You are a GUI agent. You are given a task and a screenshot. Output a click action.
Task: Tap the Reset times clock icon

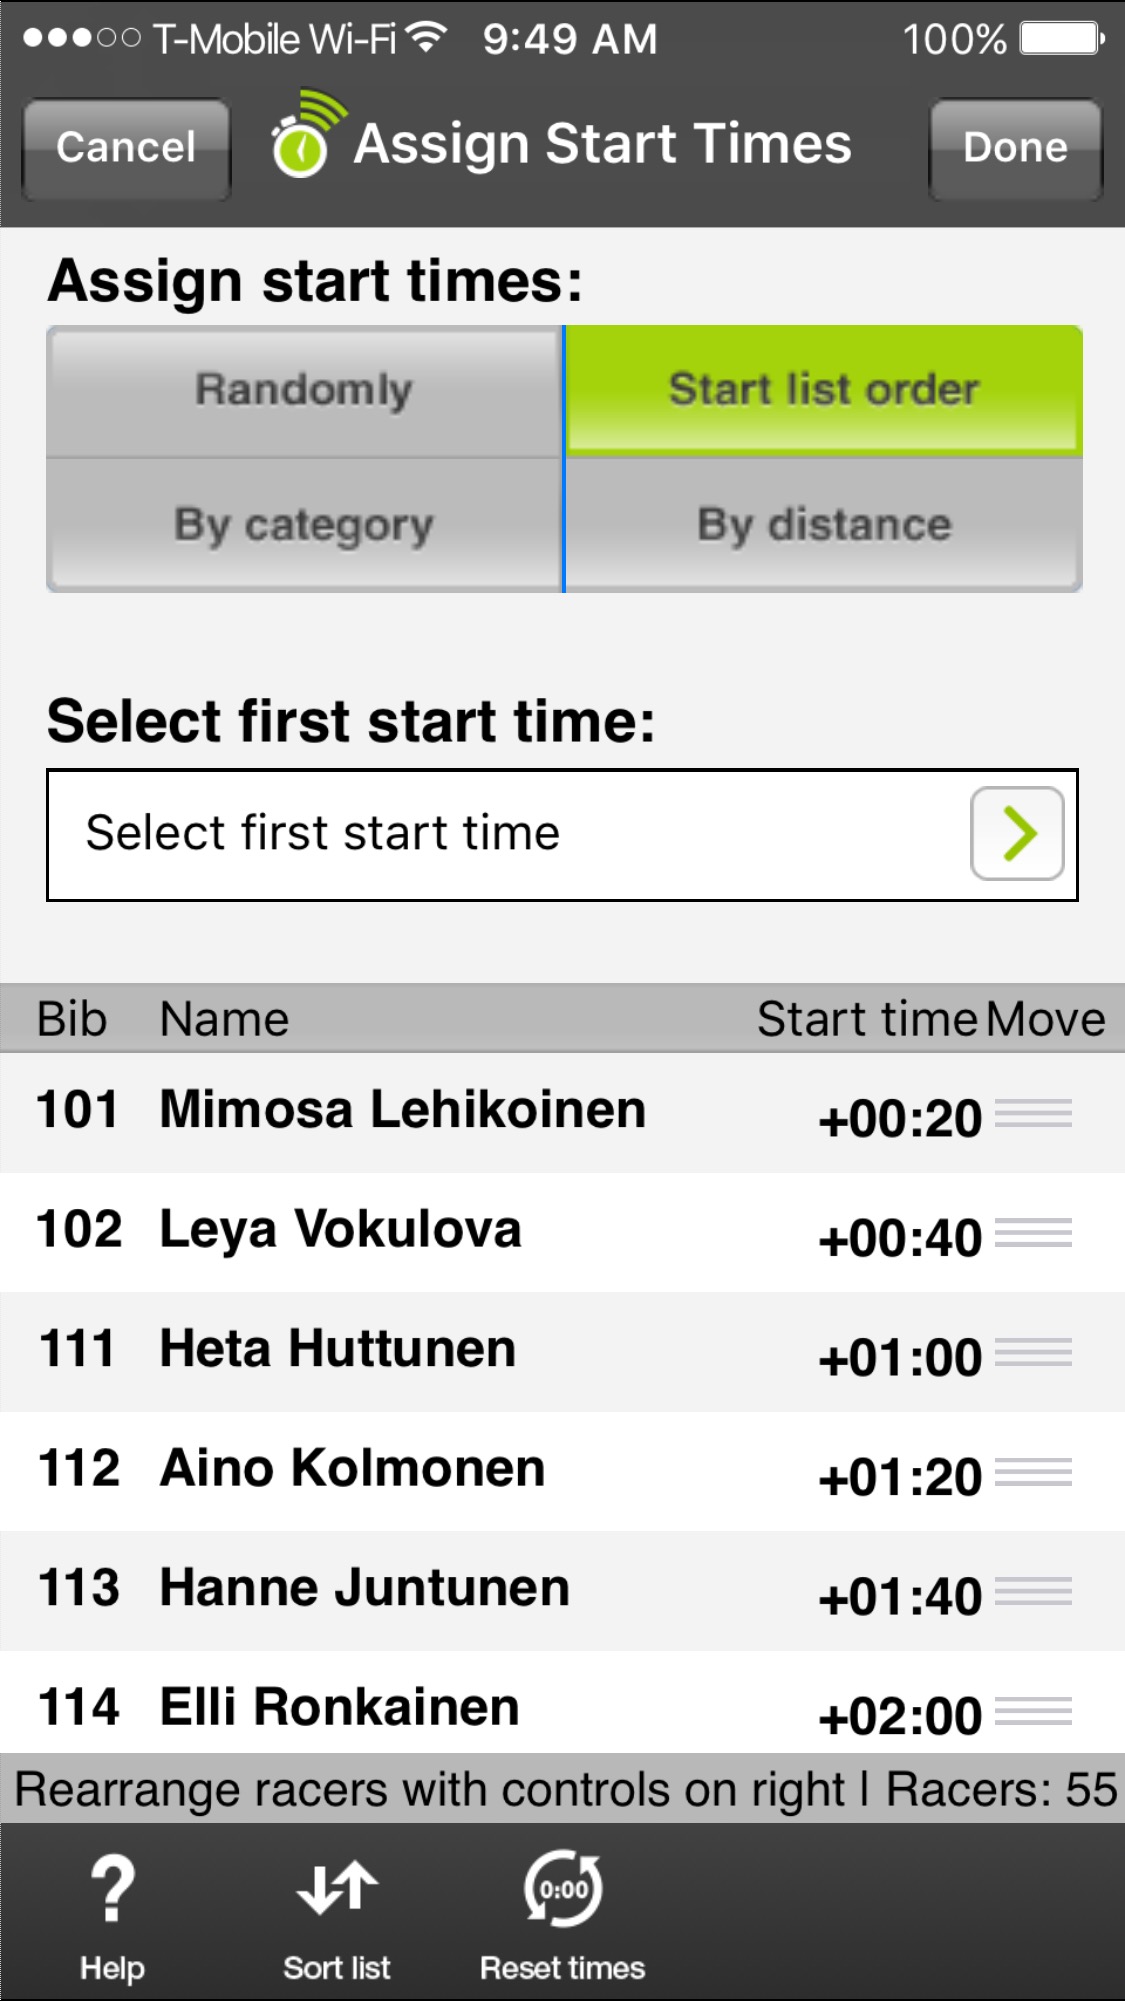coord(563,1889)
